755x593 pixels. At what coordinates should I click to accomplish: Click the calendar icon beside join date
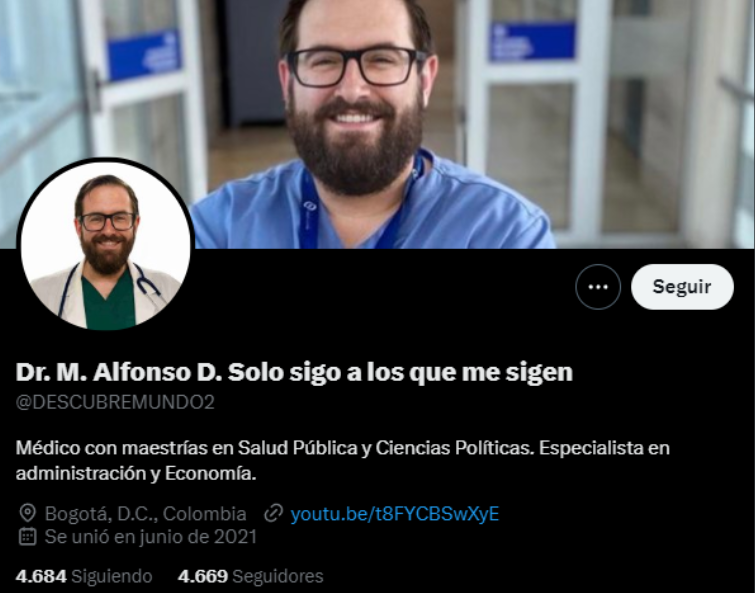click(x=27, y=536)
